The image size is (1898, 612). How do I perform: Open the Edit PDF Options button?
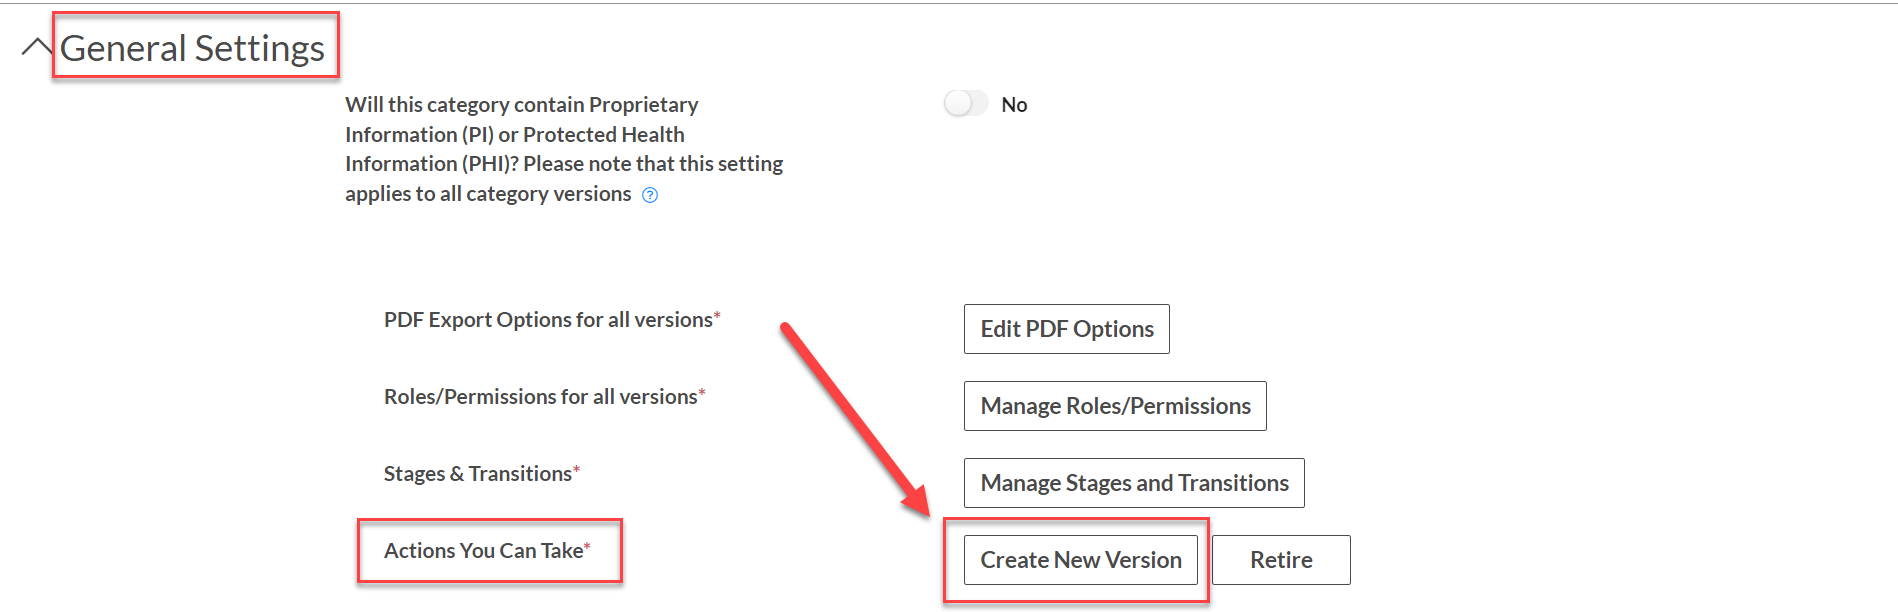pos(1067,329)
